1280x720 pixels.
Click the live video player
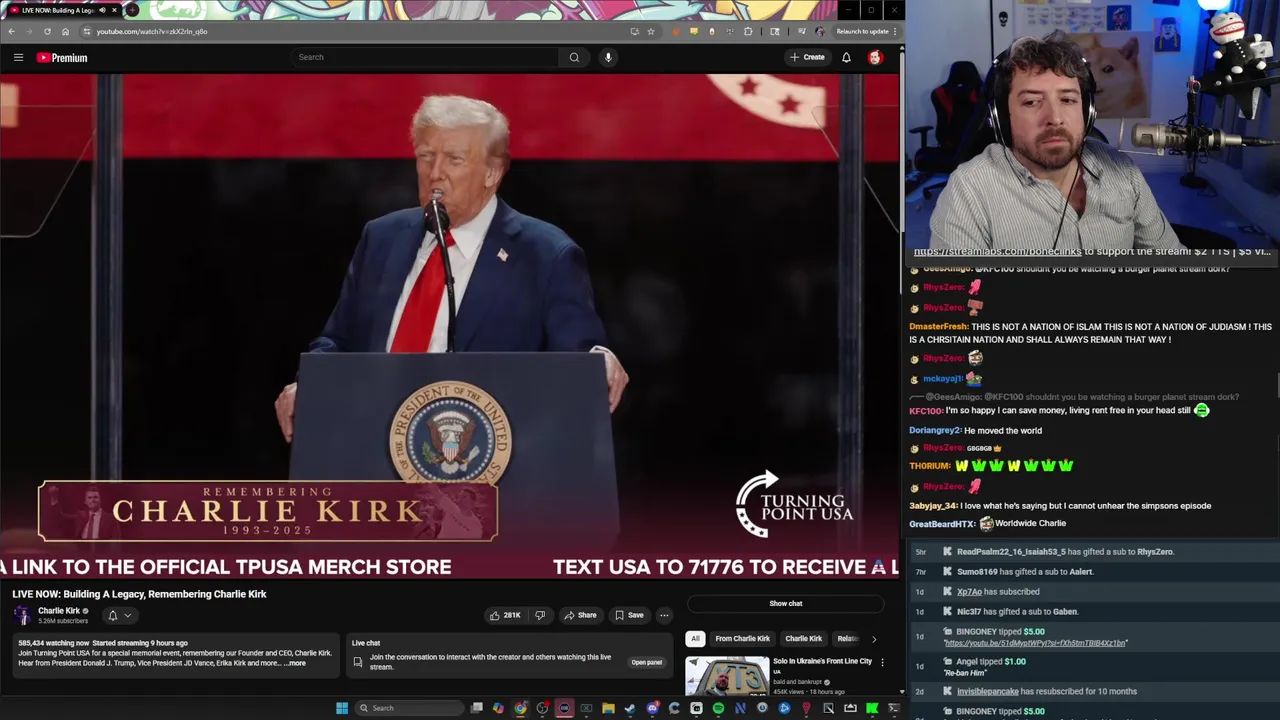point(450,327)
